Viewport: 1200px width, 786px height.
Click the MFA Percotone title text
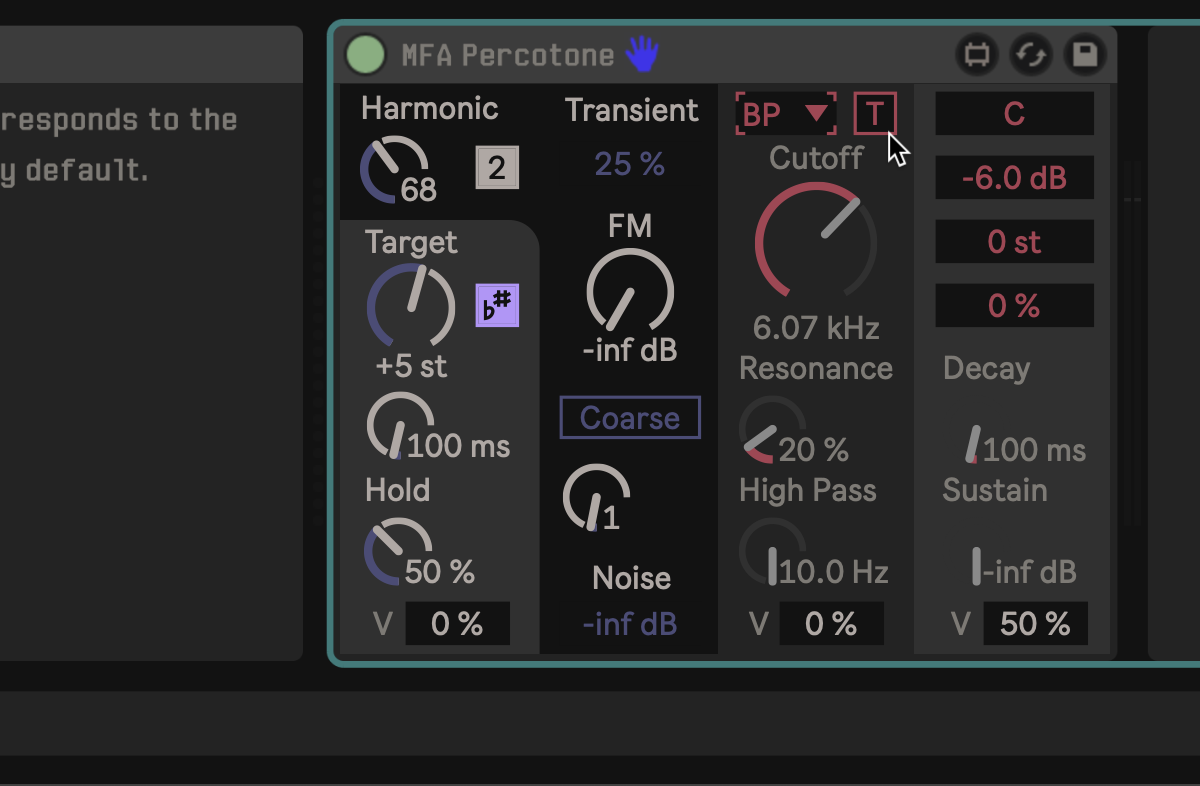pyautogui.click(x=508, y=55)
